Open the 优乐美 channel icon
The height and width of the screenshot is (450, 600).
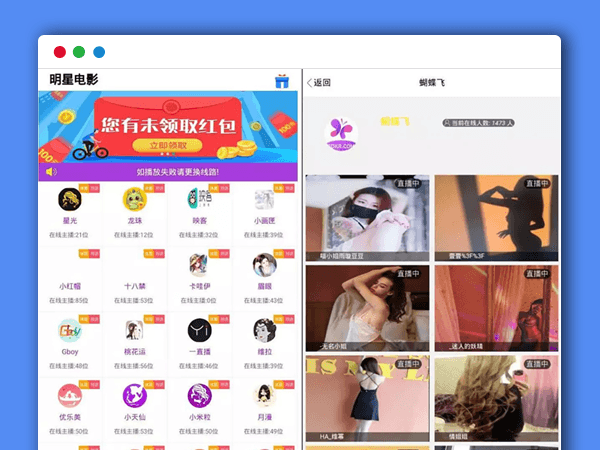[x=69, y=395]
